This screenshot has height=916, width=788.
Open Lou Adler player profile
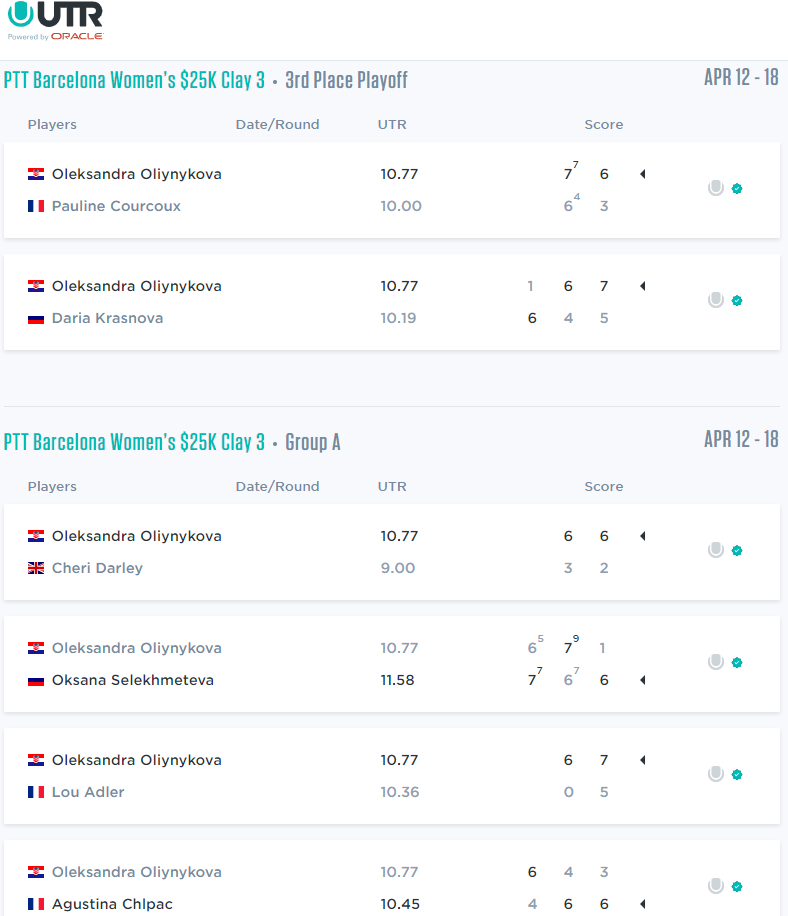88,792
